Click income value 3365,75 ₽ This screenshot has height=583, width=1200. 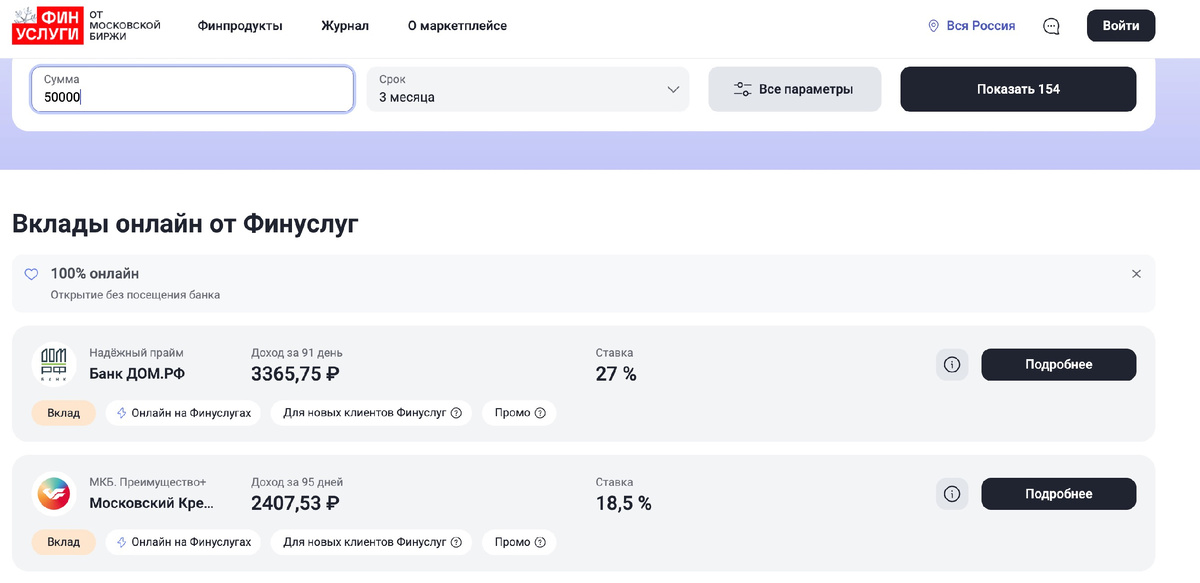(295, 375)
